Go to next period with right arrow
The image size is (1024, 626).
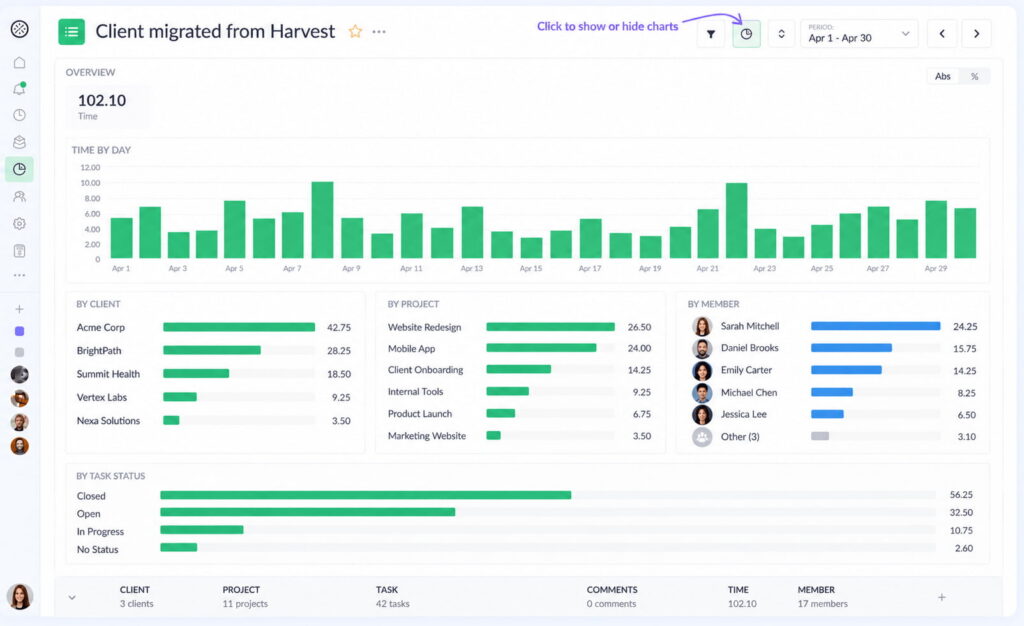tap(976, 34)
